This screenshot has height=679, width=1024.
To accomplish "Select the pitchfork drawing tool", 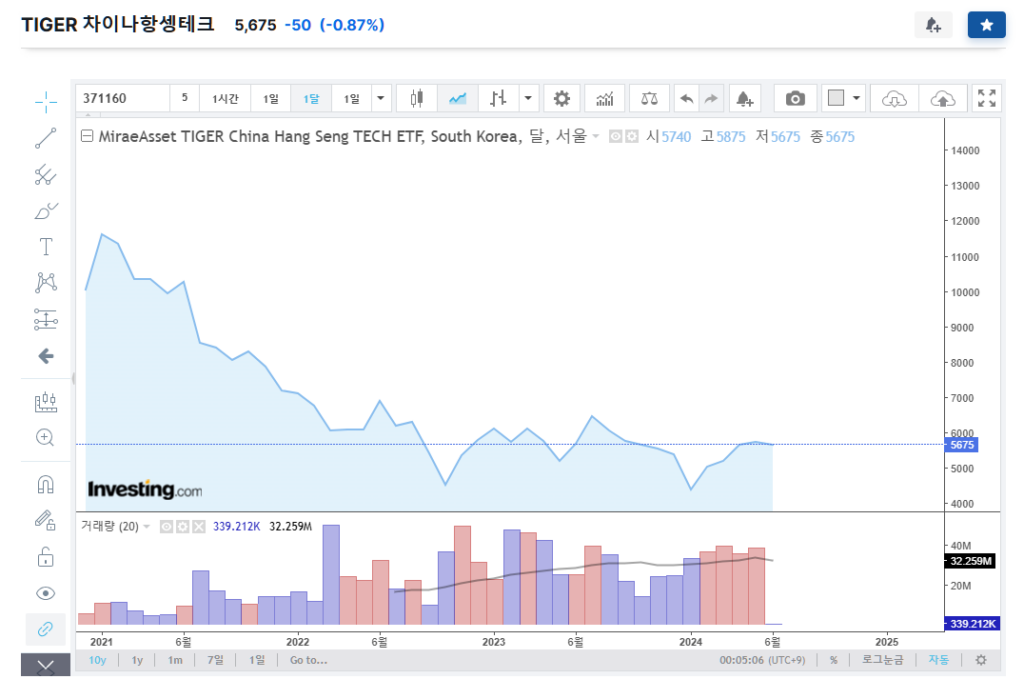I will (x=46, y=174).
